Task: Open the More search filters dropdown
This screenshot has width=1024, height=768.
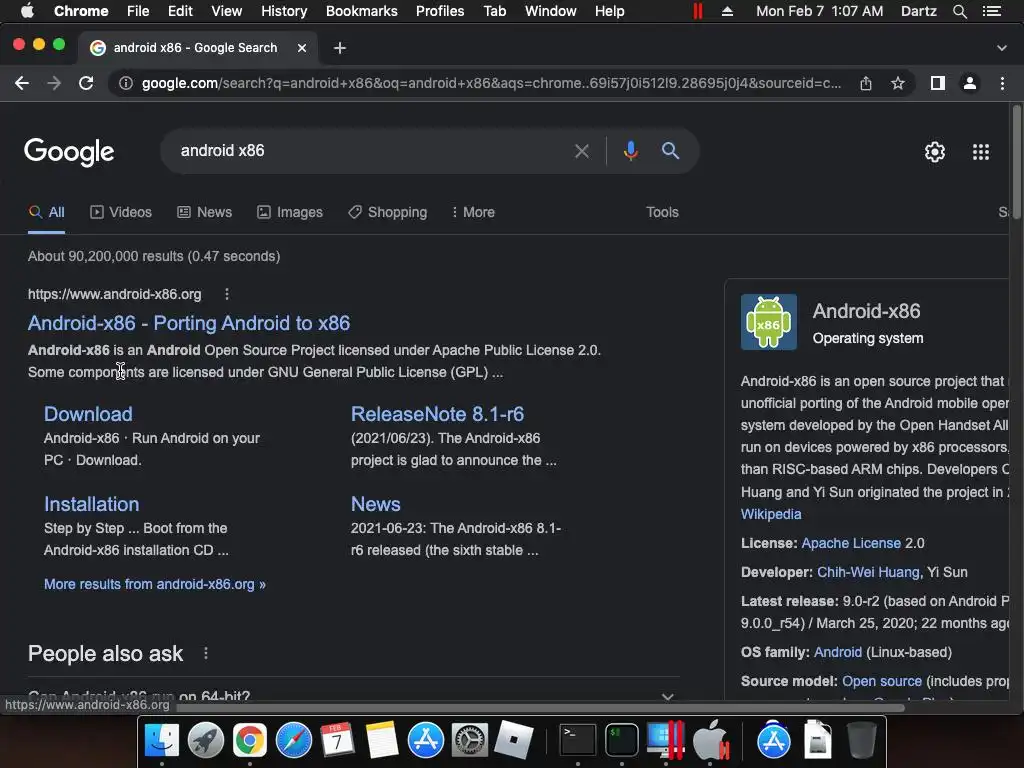Action: (473, 212)
